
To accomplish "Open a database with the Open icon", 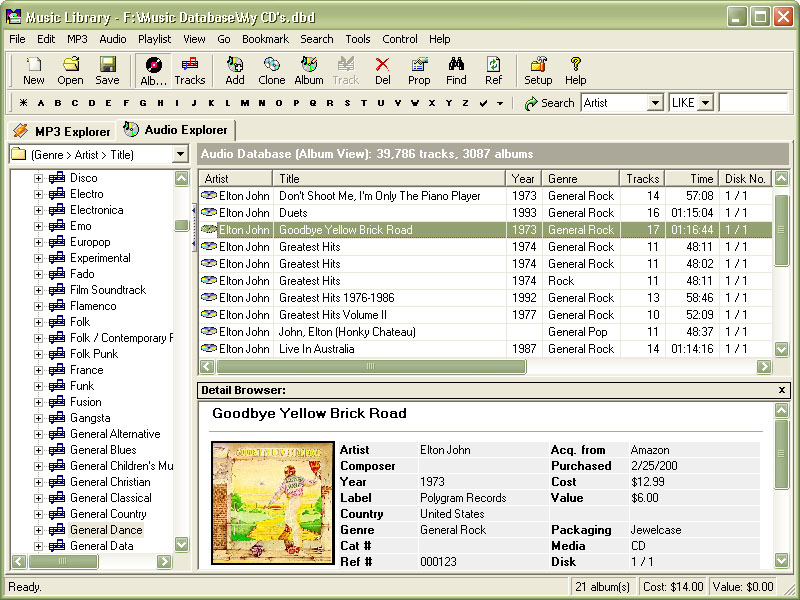I will [70, 70].
